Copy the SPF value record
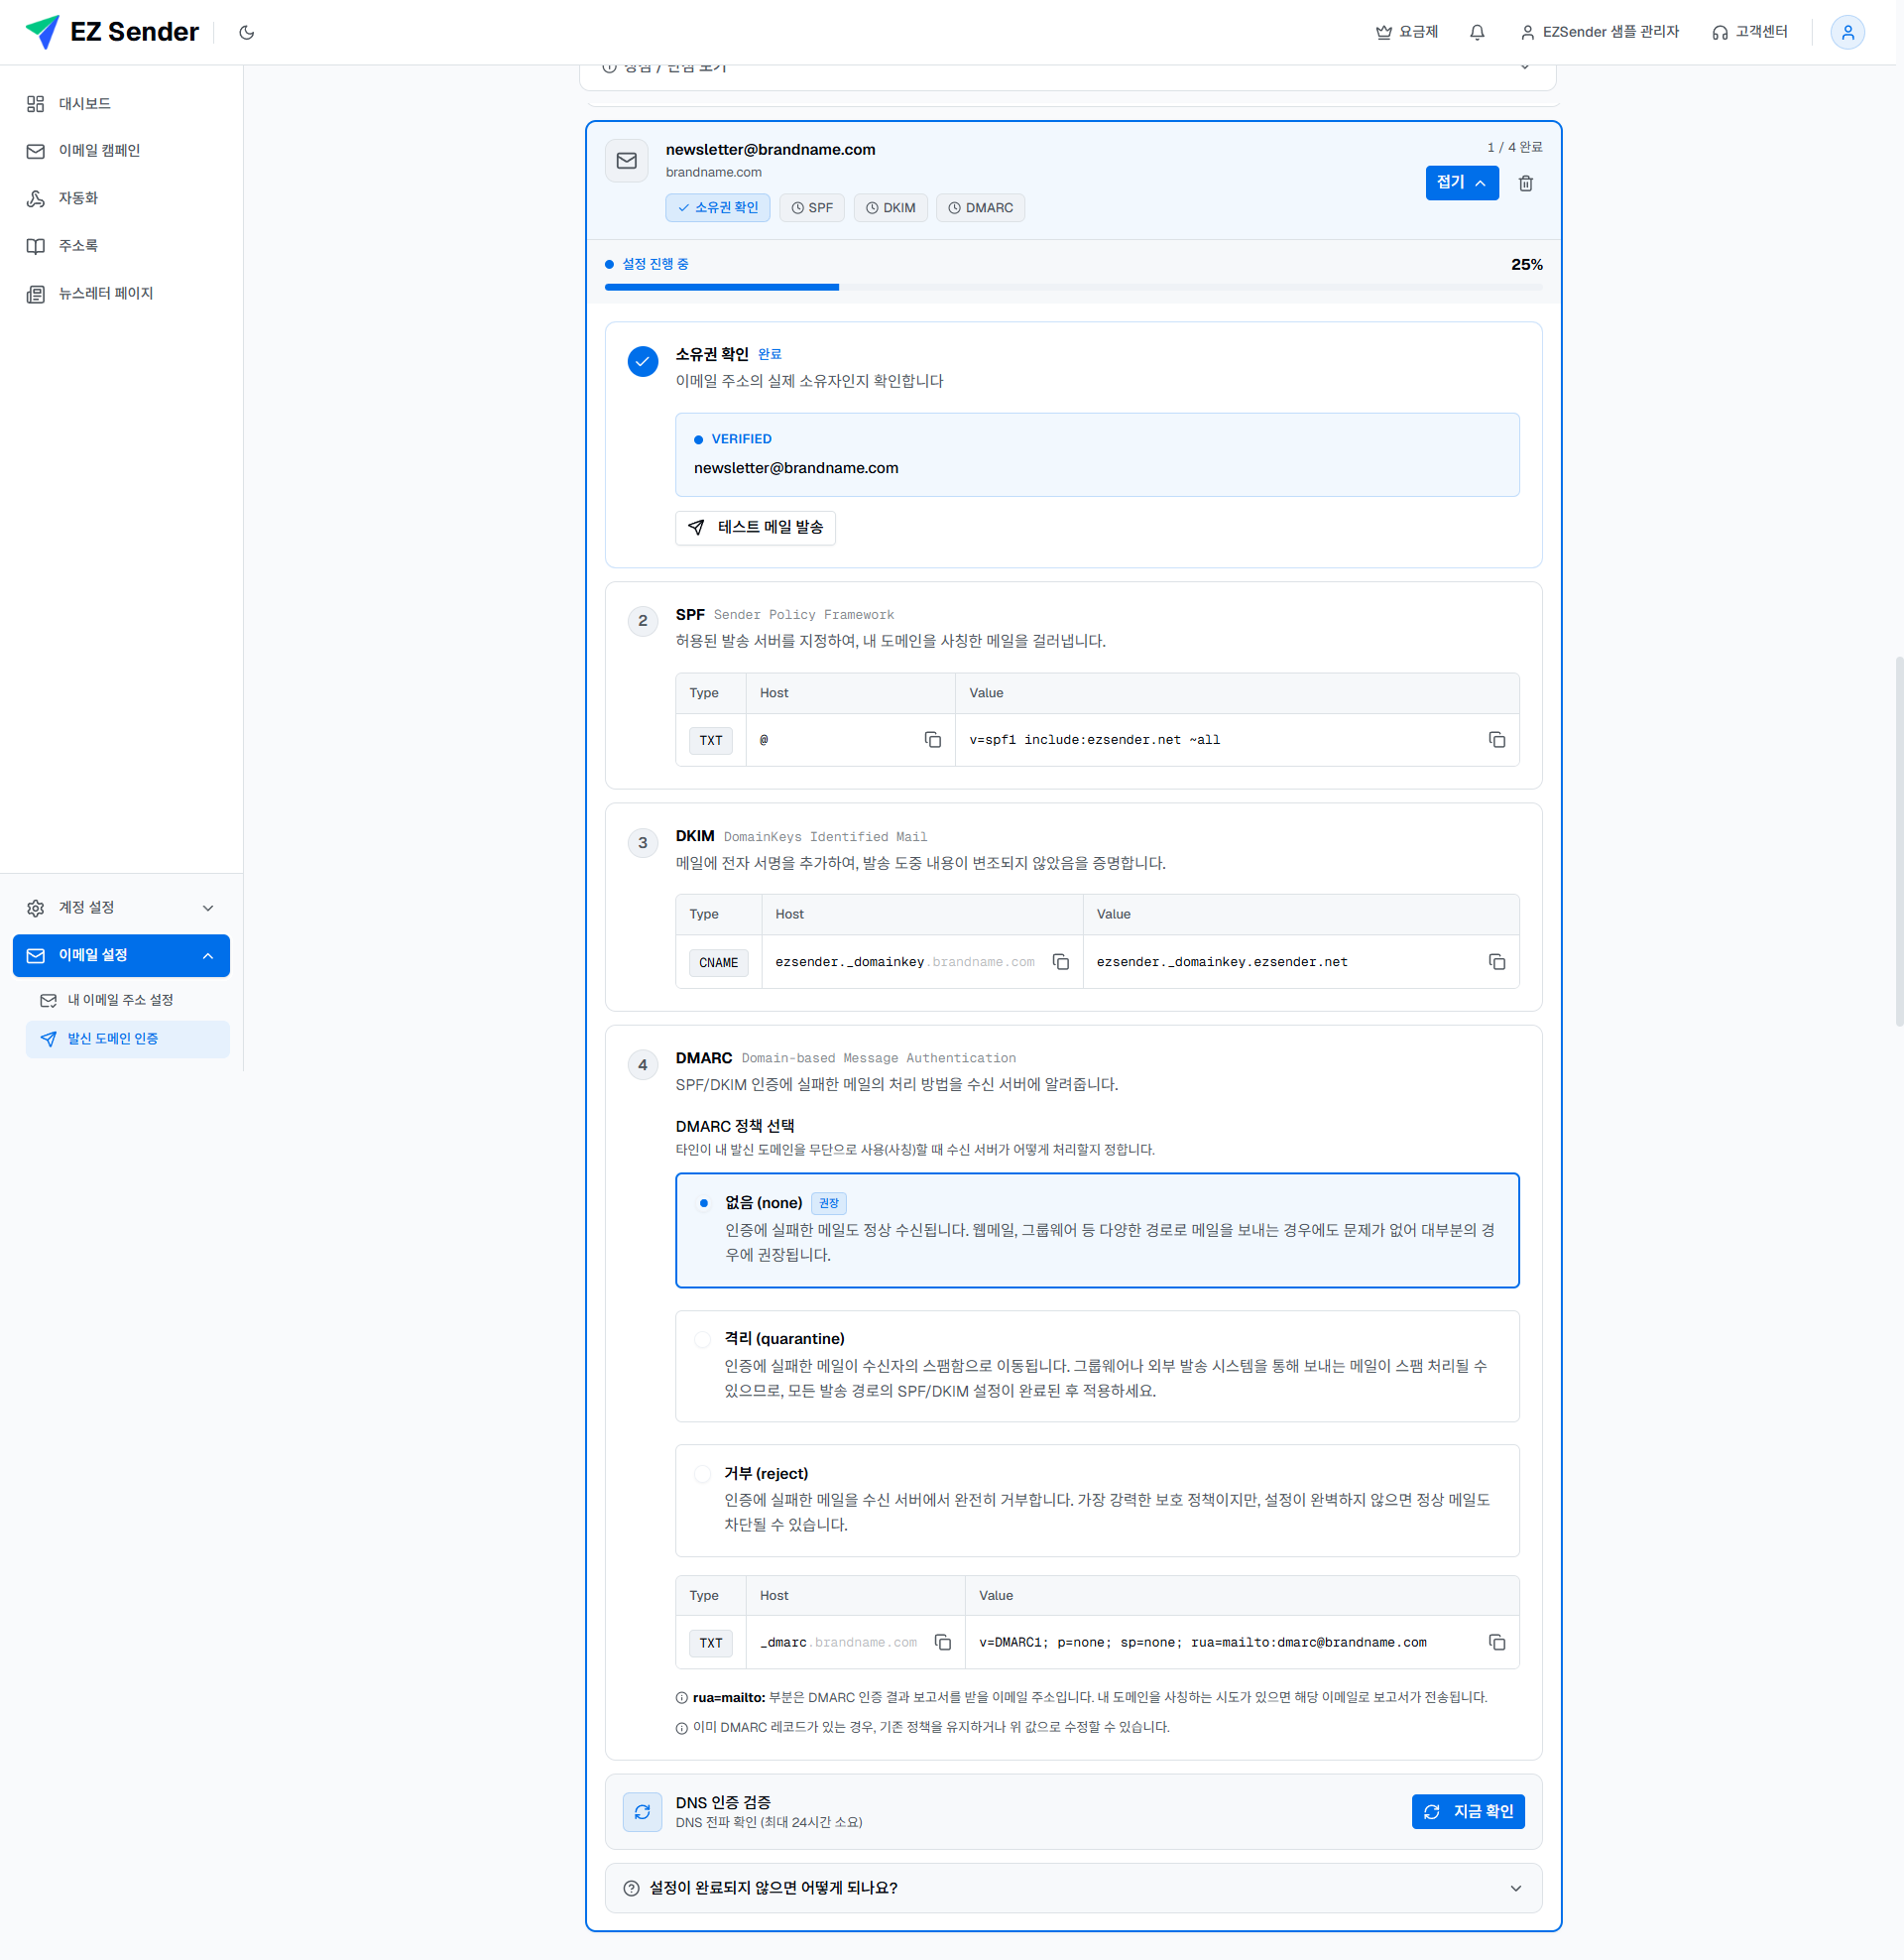The width and height of the screenshot is (1904, 1960). pos(1496,740)
